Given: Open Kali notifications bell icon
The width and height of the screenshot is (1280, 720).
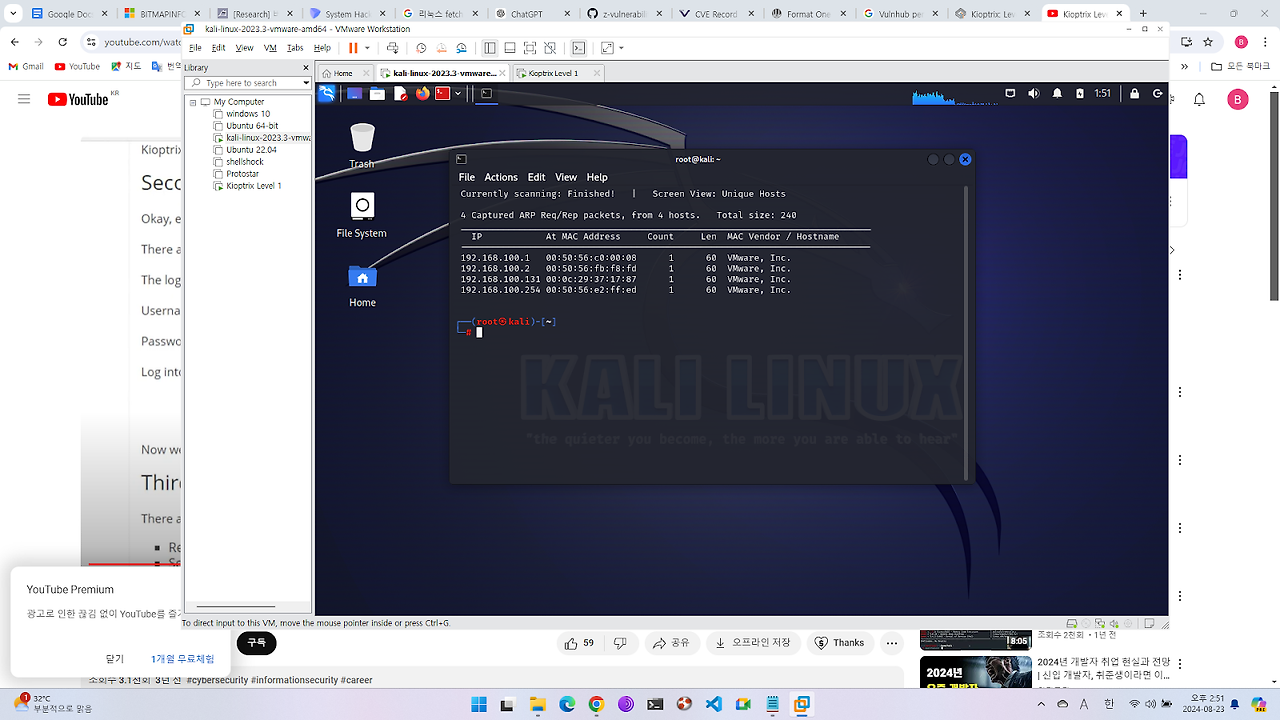Looking at the screenshot, I should point(1056,93).
